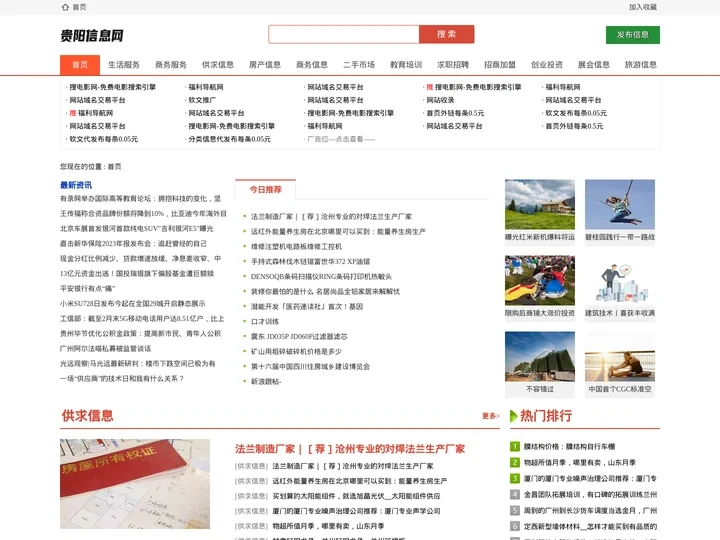Viewport: 720px width, 540px height.
Task: Open news about 北京车展 银河 SUV
Action: (x=137, y=229)
